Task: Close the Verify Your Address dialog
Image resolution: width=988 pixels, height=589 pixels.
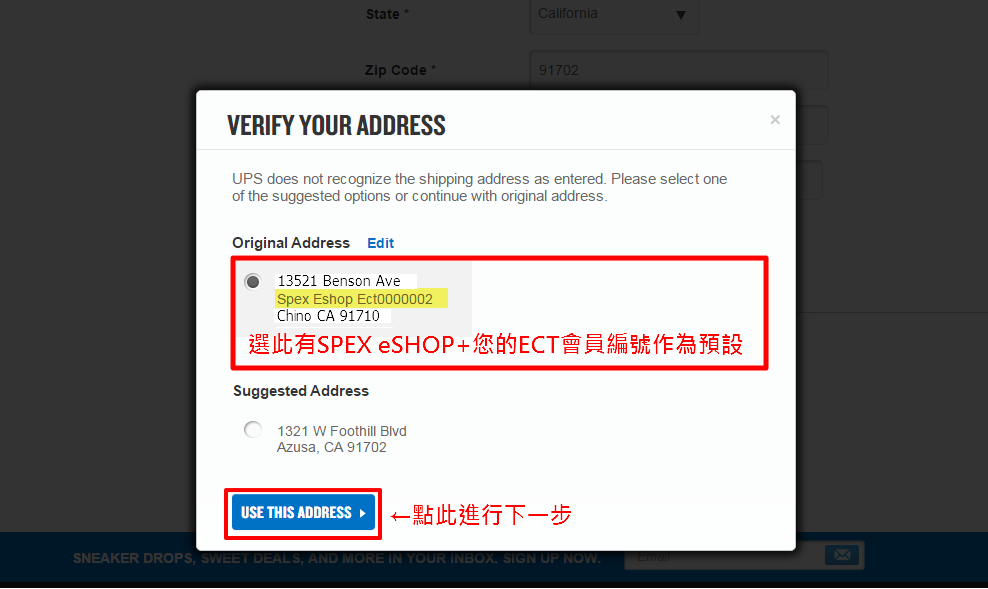Action: click(x=775, y=120)
